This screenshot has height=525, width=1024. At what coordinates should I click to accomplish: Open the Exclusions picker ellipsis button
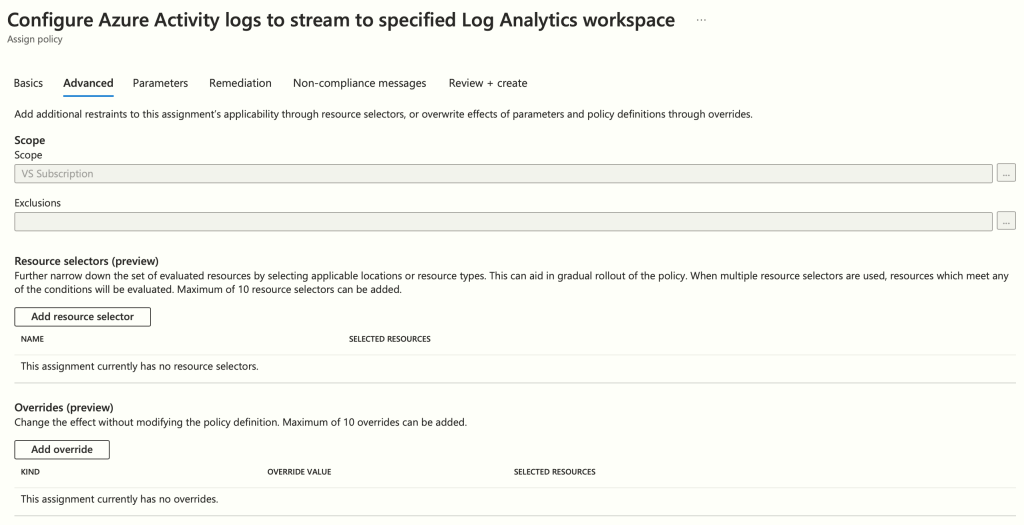pos(1006,221)
